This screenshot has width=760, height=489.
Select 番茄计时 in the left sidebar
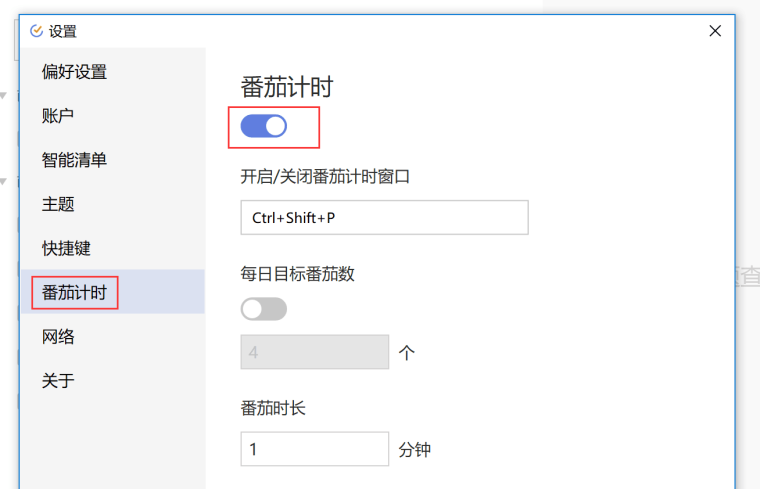click(x=74, y=293)
